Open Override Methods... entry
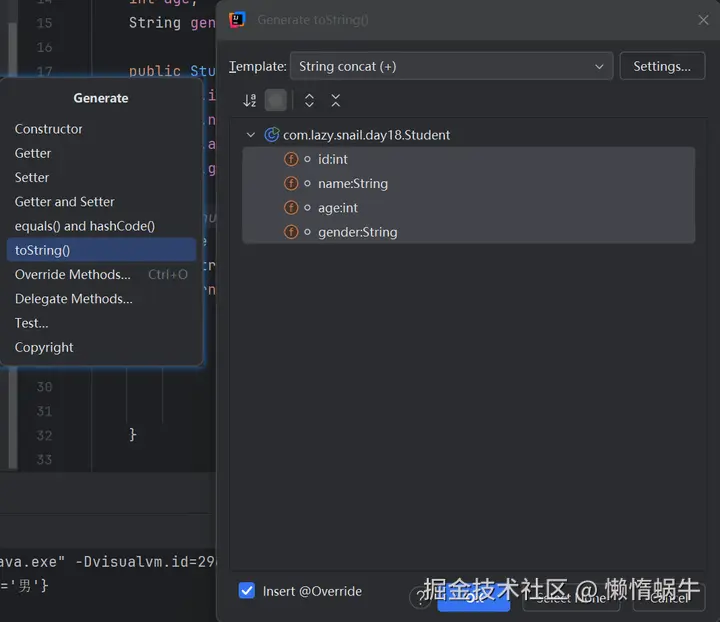720x622 pixels. point(101,275)
